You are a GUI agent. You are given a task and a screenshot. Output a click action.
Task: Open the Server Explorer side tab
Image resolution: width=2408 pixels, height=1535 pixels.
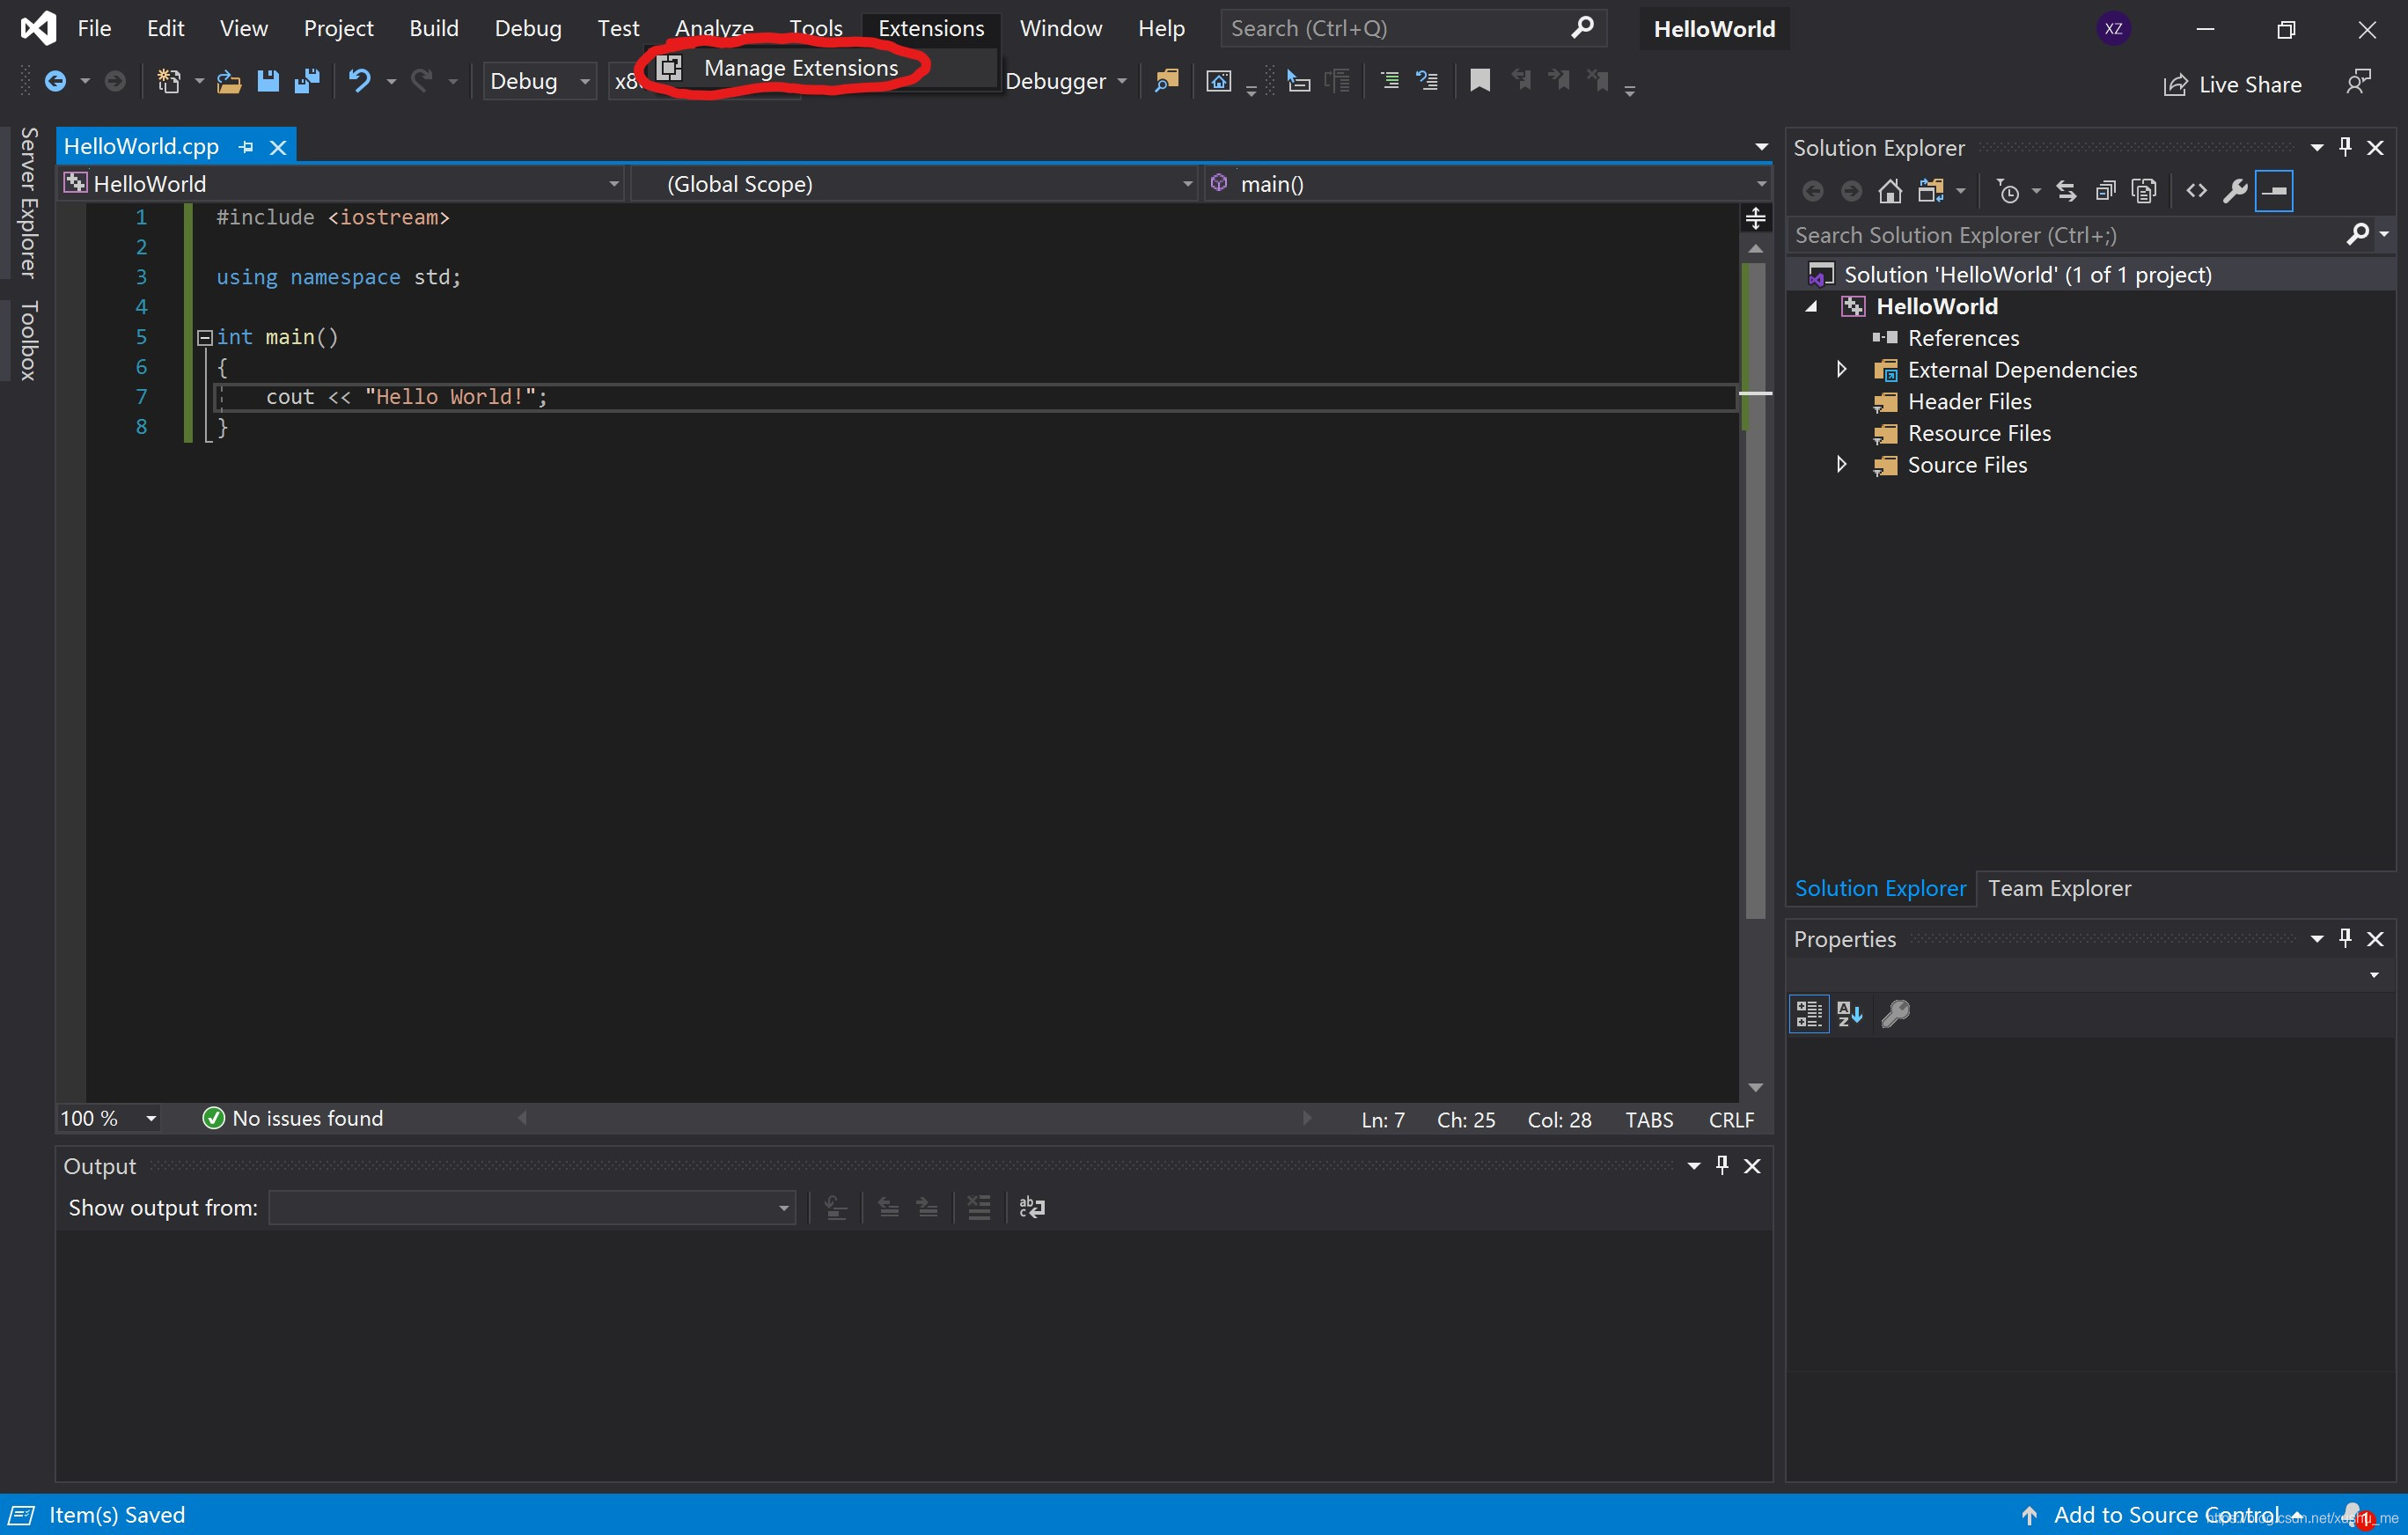point(29,203)
